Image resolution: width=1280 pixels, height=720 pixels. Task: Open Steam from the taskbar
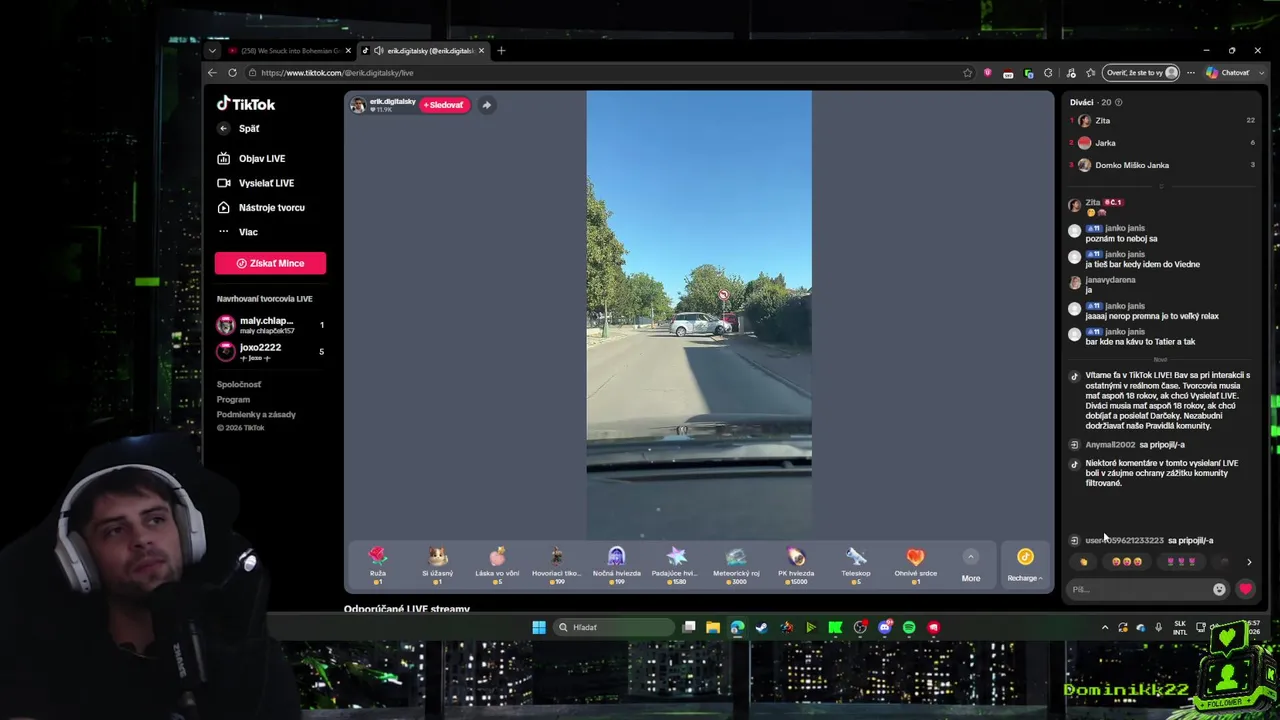point(762,627)
